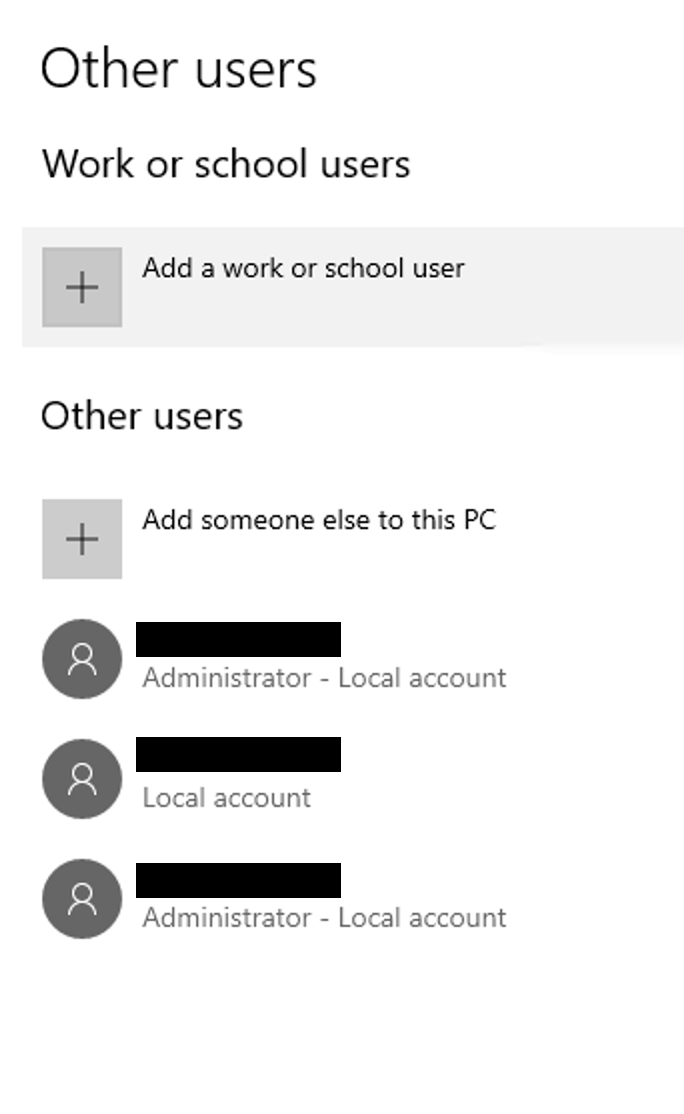Select the last Administrator user's avatar icon

[82, 899]
